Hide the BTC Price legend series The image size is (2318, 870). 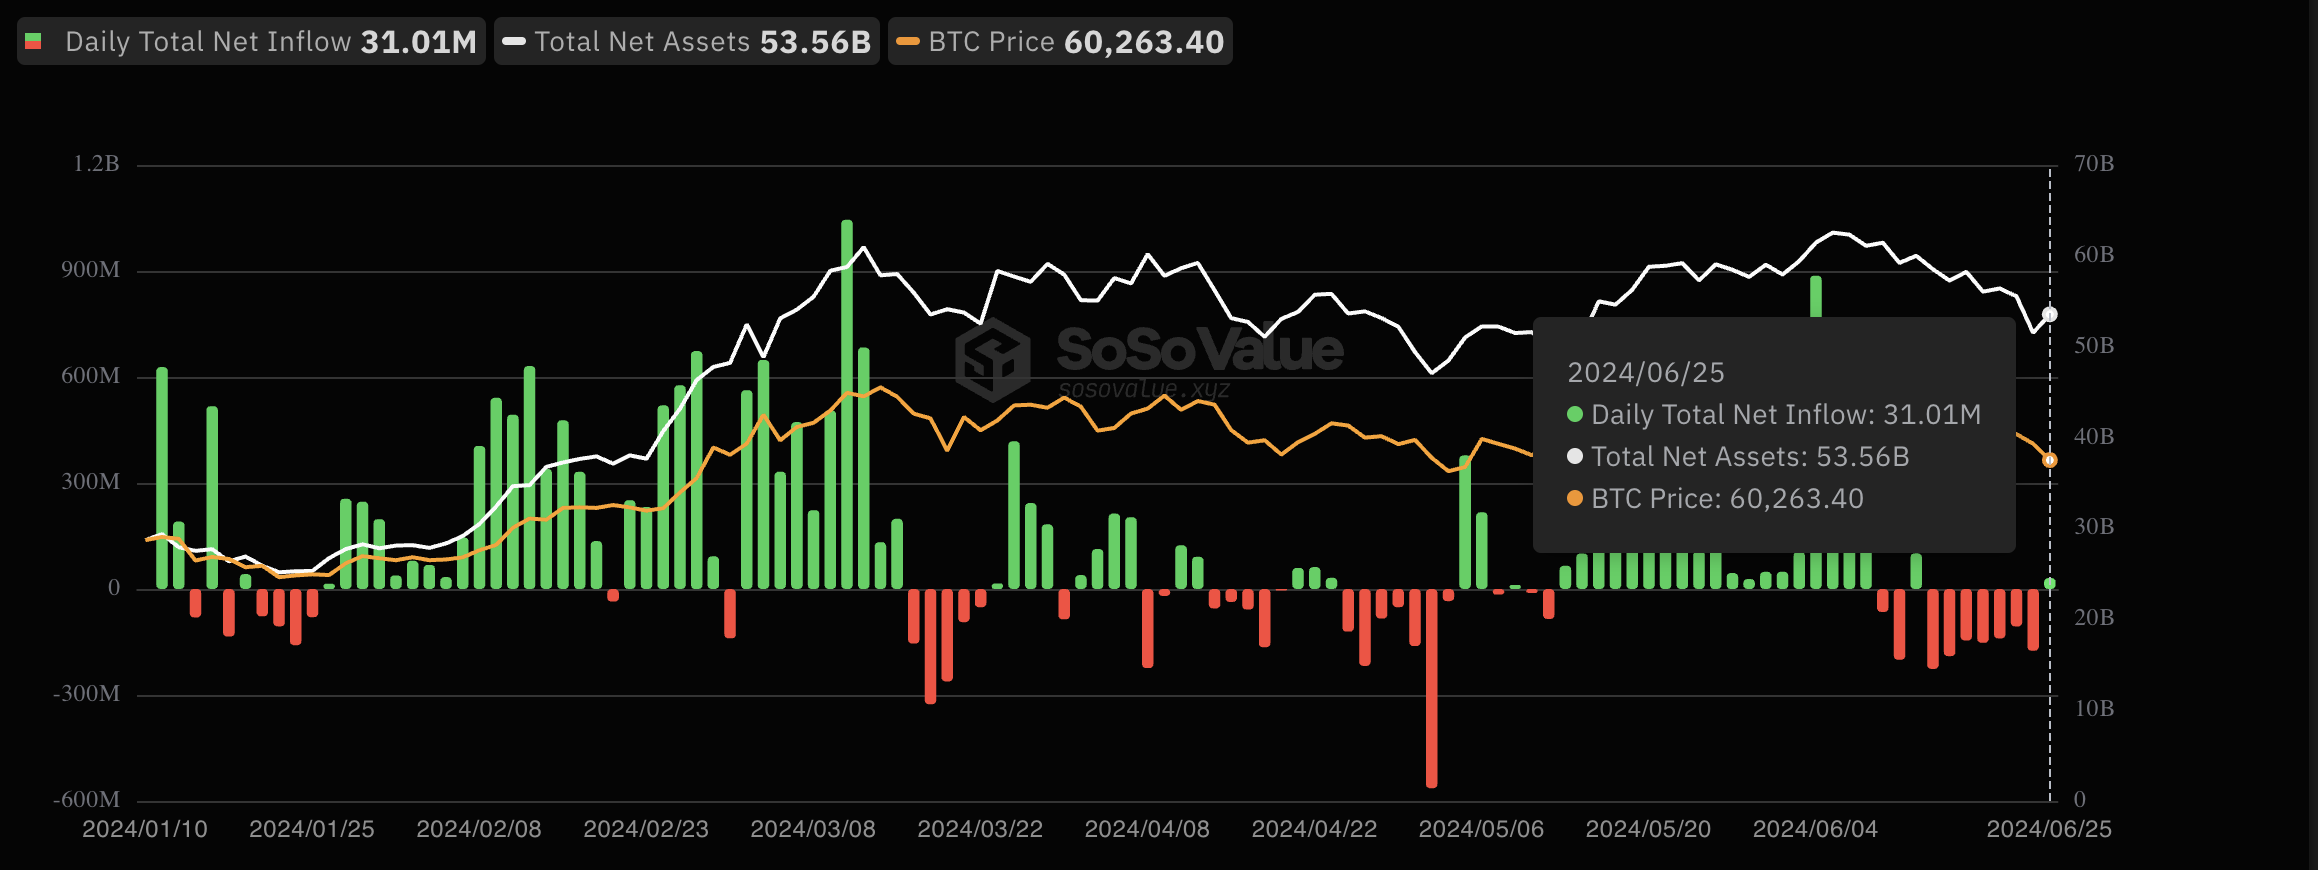1060,42
